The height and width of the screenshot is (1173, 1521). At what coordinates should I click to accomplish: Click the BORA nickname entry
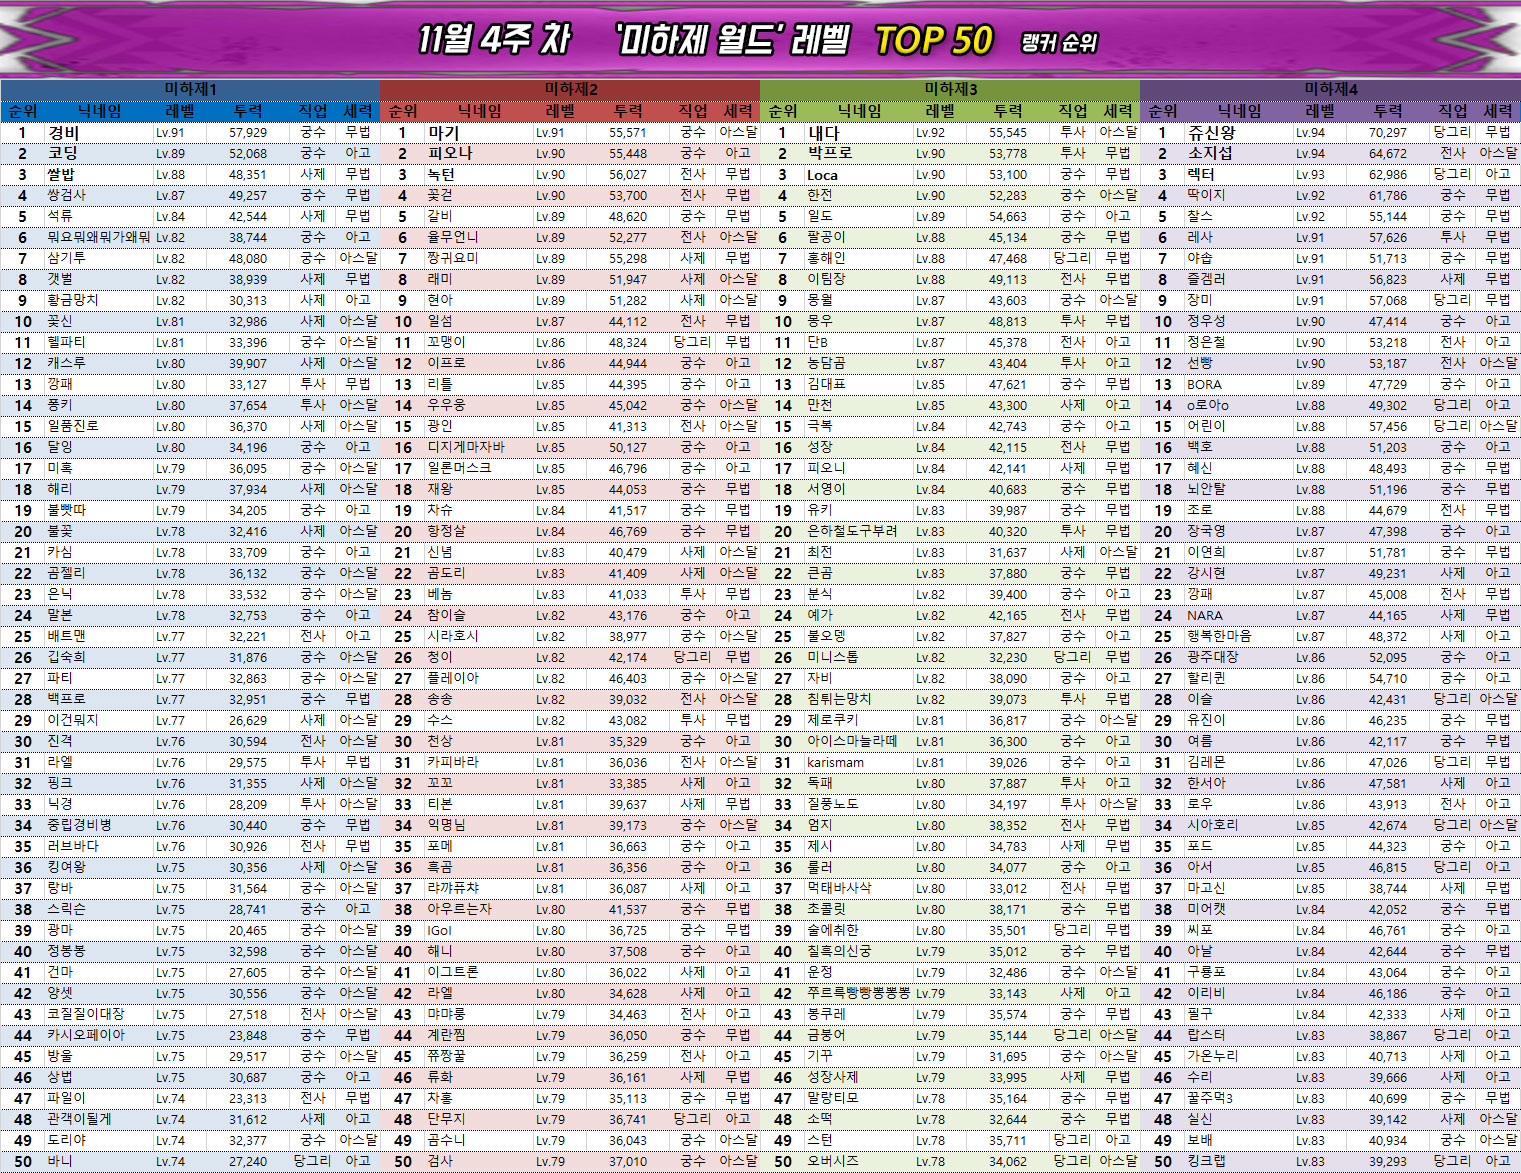pos(1204,385)
